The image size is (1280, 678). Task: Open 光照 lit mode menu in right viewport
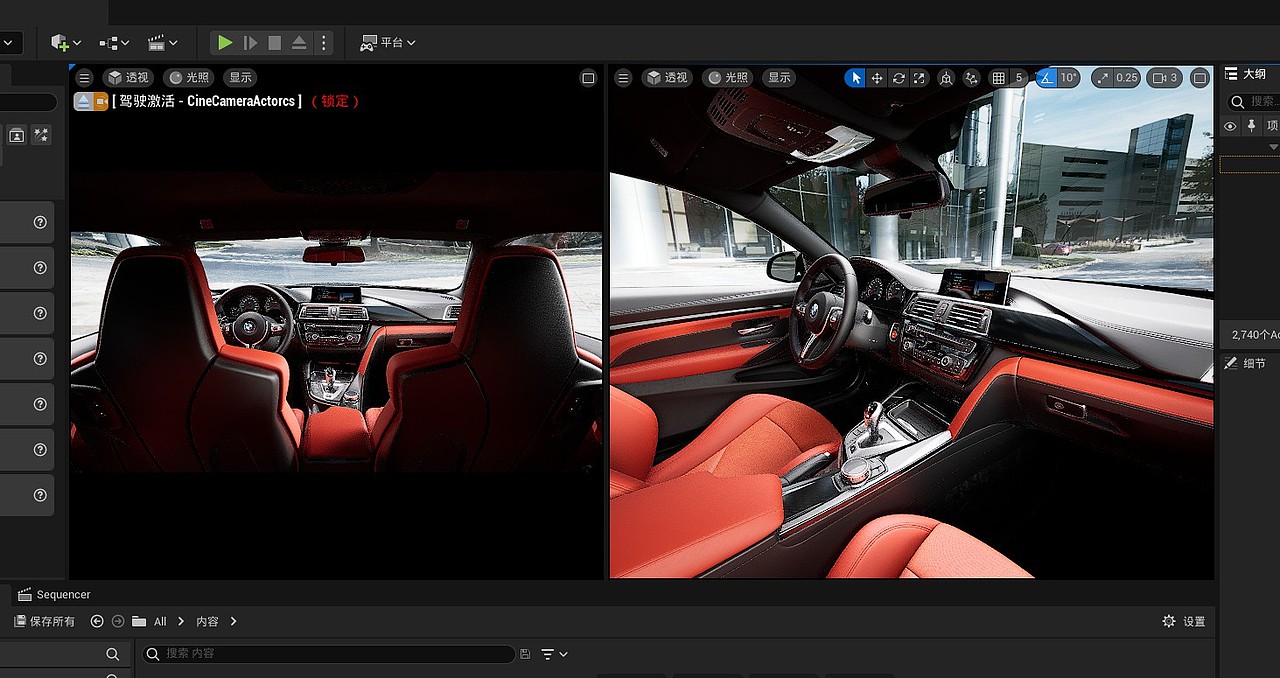coord(728,78)
